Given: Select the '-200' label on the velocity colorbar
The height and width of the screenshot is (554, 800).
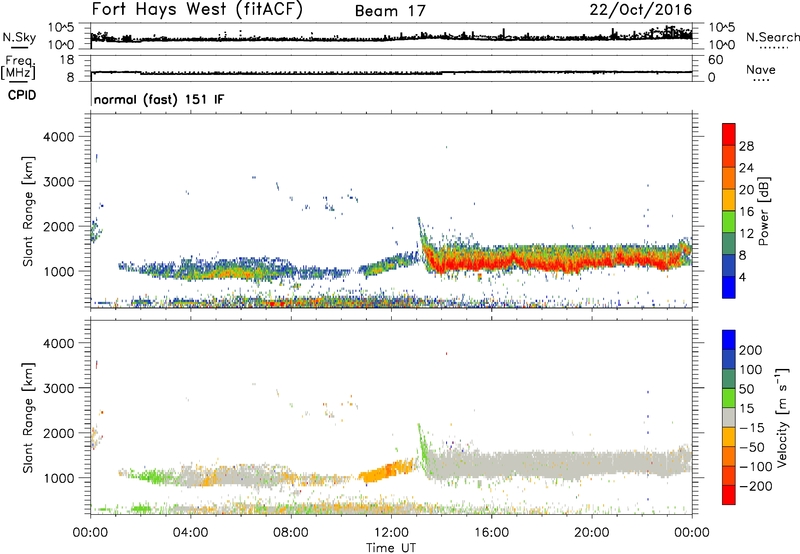Looking at the screenshot, I should [x=756, y=486].
